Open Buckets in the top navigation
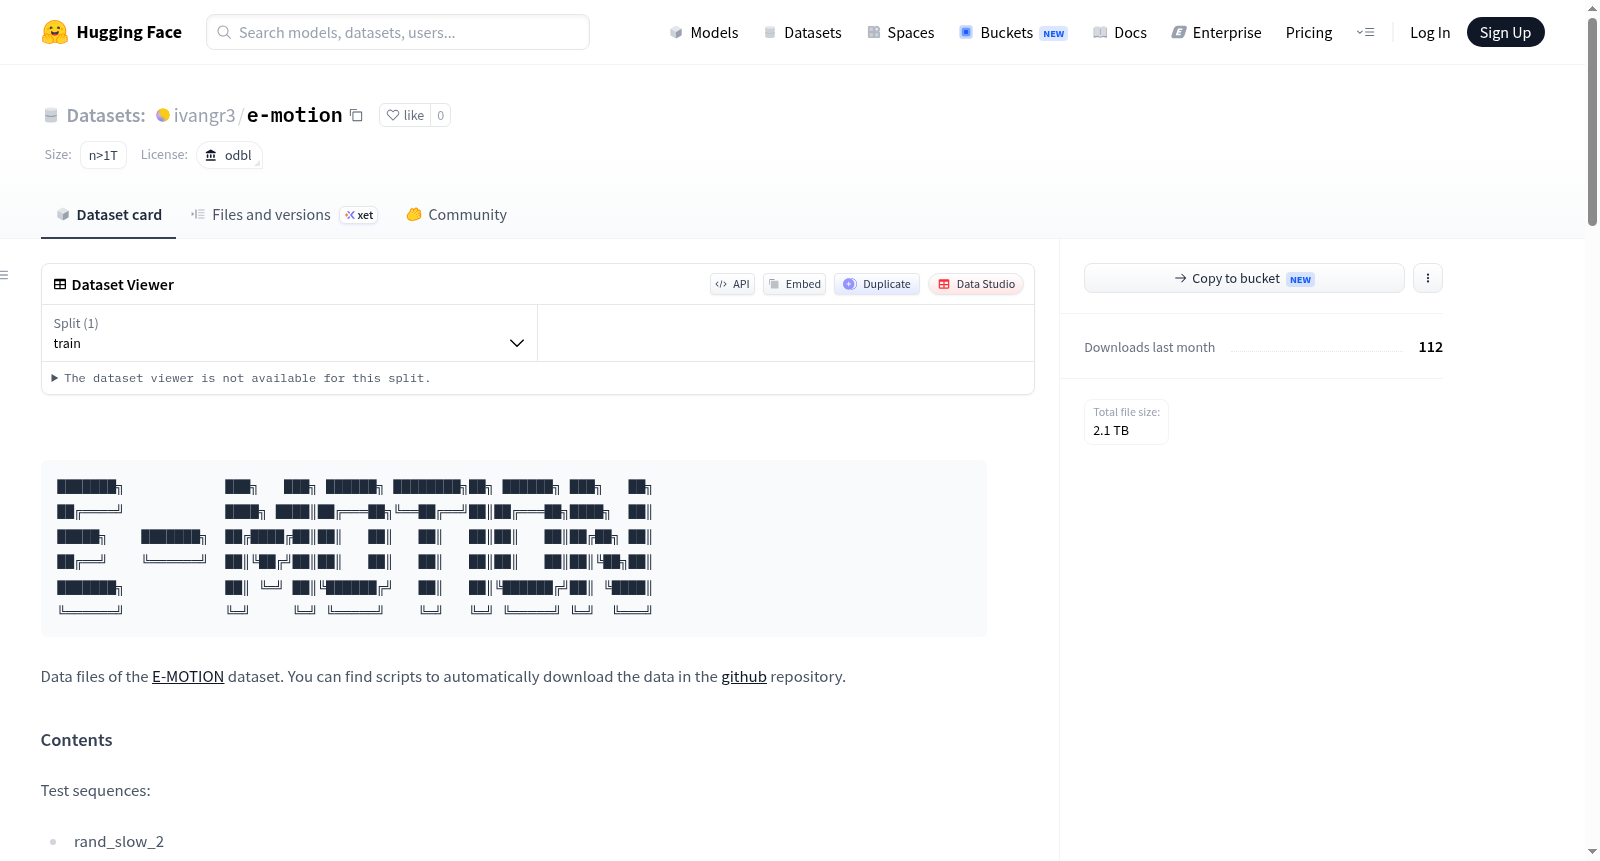The height and width of the screenshot is (861, 1600). [x=1013, y=32]
